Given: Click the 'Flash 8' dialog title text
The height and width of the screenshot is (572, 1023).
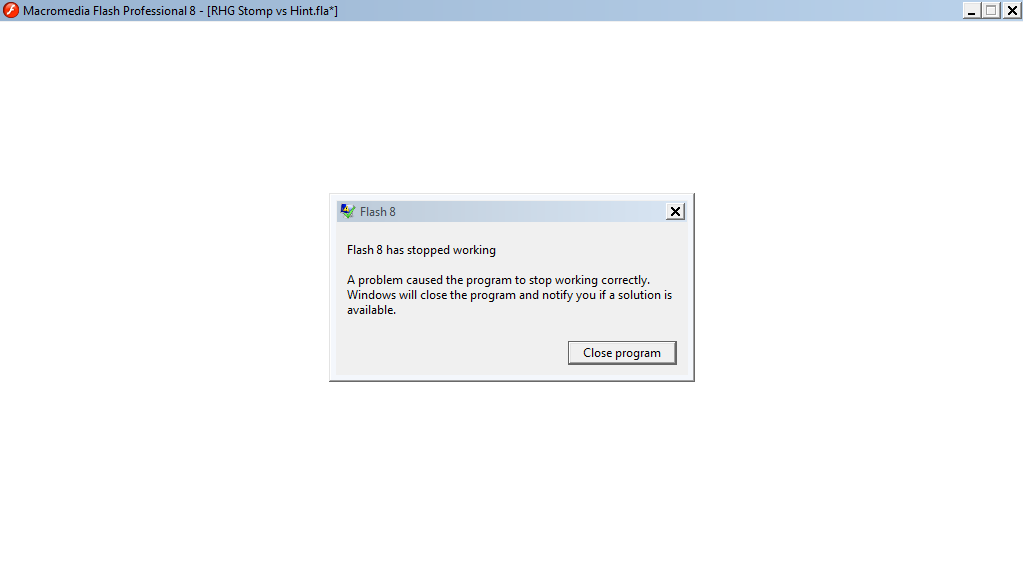Looking at the screenshot, I should coord(378,212).
